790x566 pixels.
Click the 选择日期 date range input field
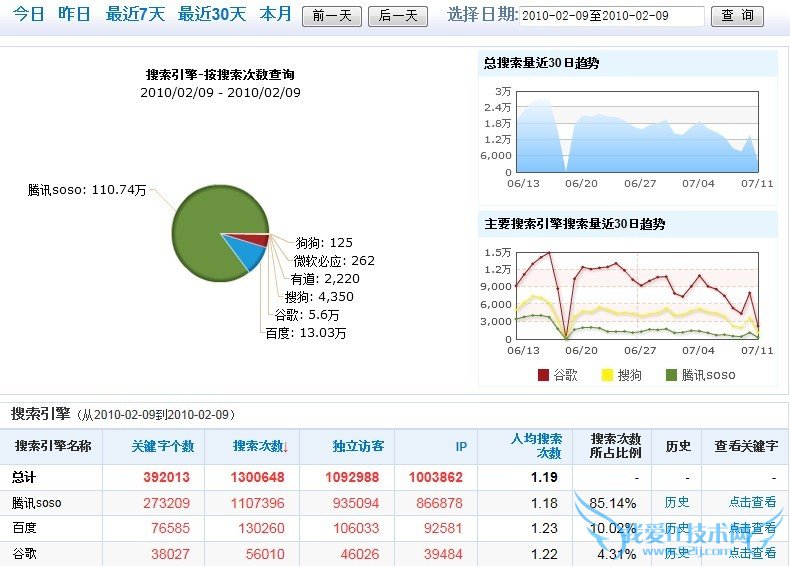point(612,16)
